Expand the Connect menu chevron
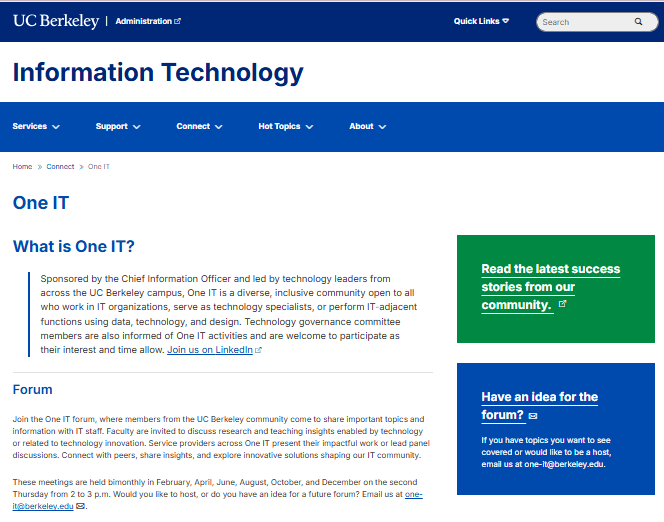 click(219, 127)
